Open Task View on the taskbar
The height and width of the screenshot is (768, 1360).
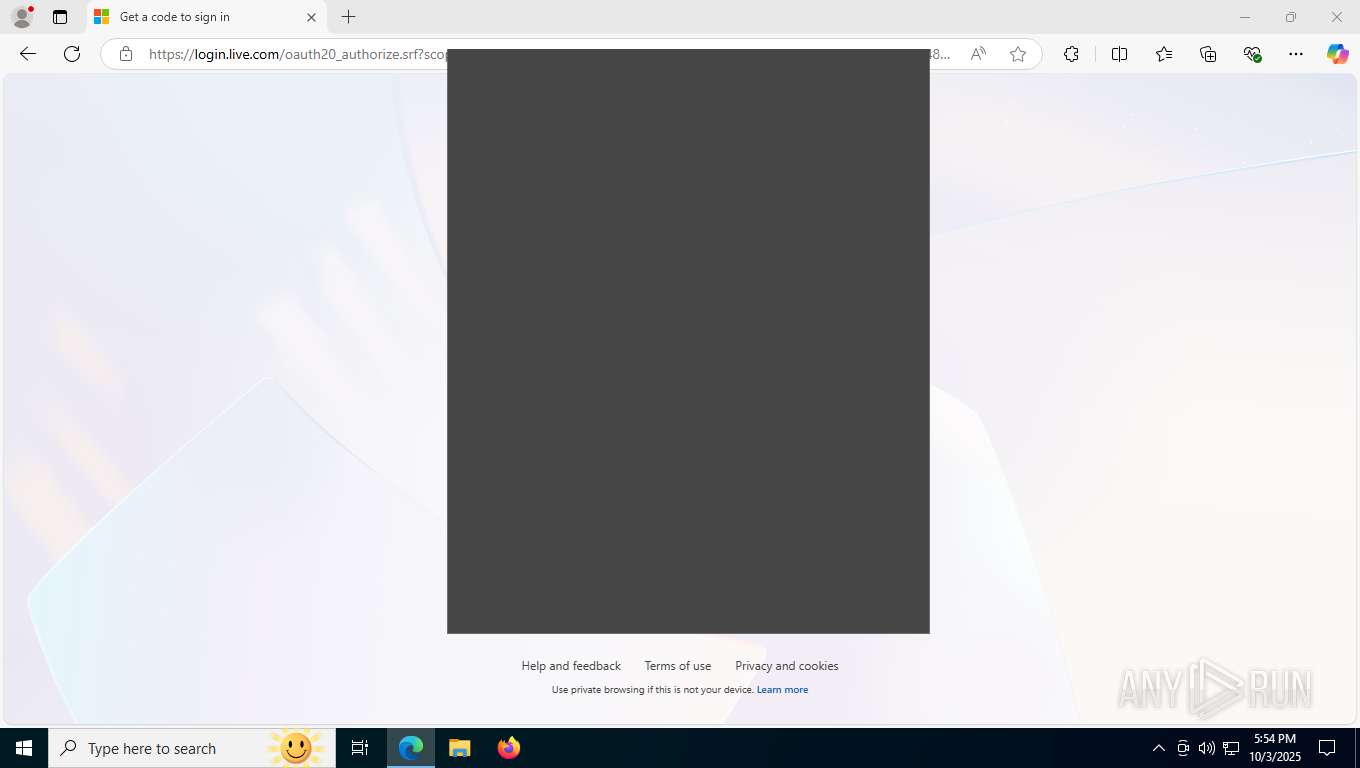(x=360, y=748)
